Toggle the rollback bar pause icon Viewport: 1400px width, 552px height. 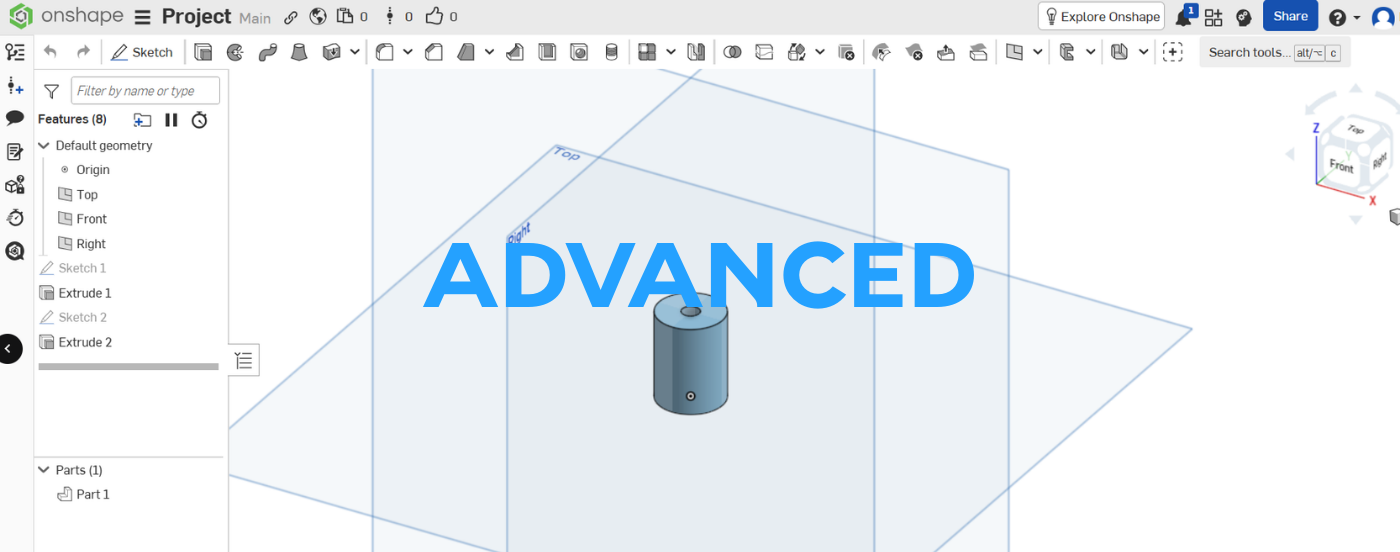click(x=171, y=120)
